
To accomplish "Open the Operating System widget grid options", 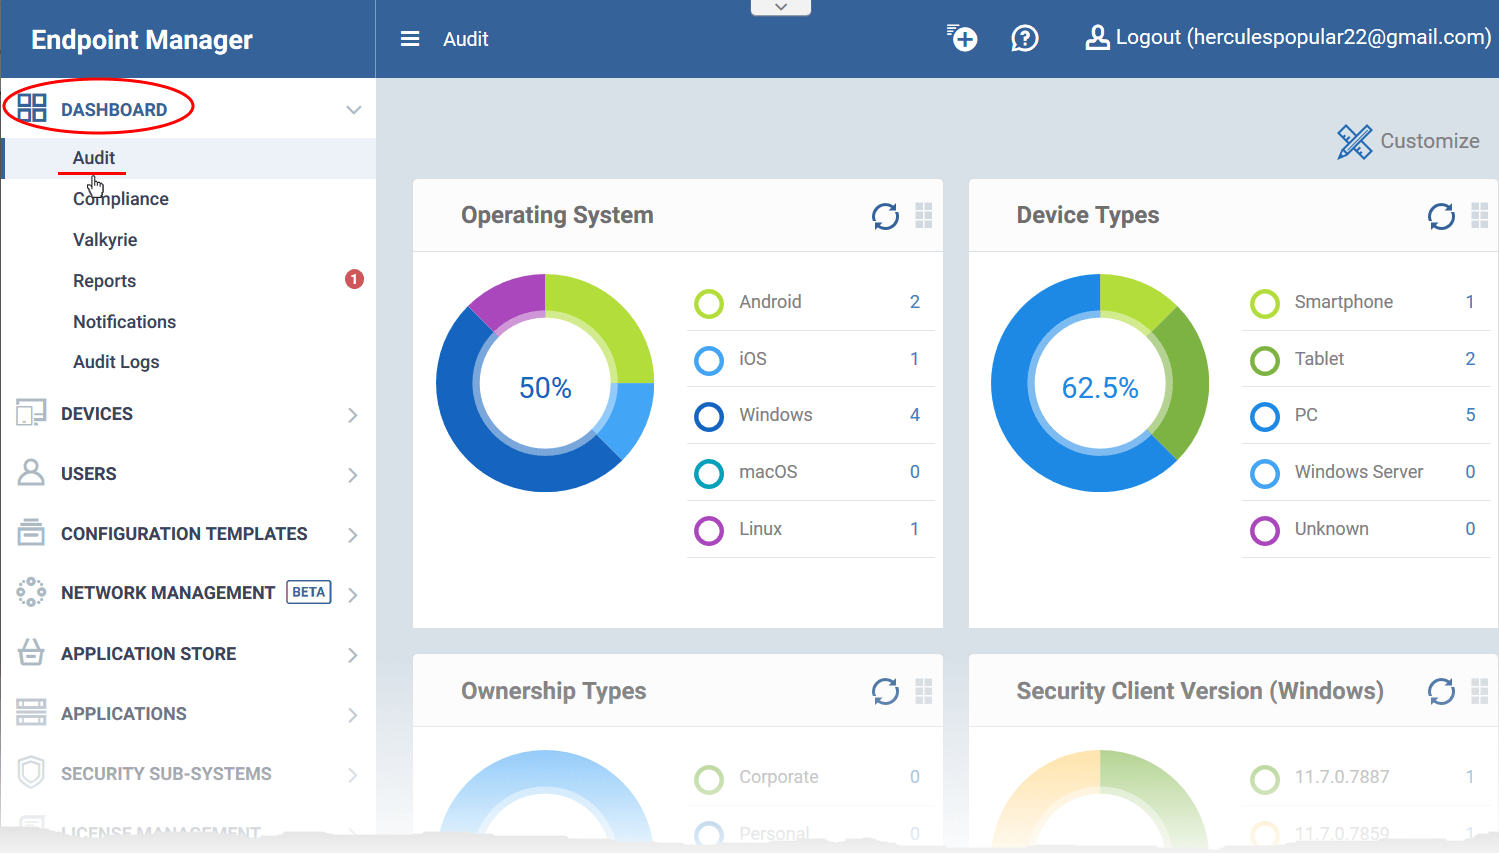I will coord(923,216).
